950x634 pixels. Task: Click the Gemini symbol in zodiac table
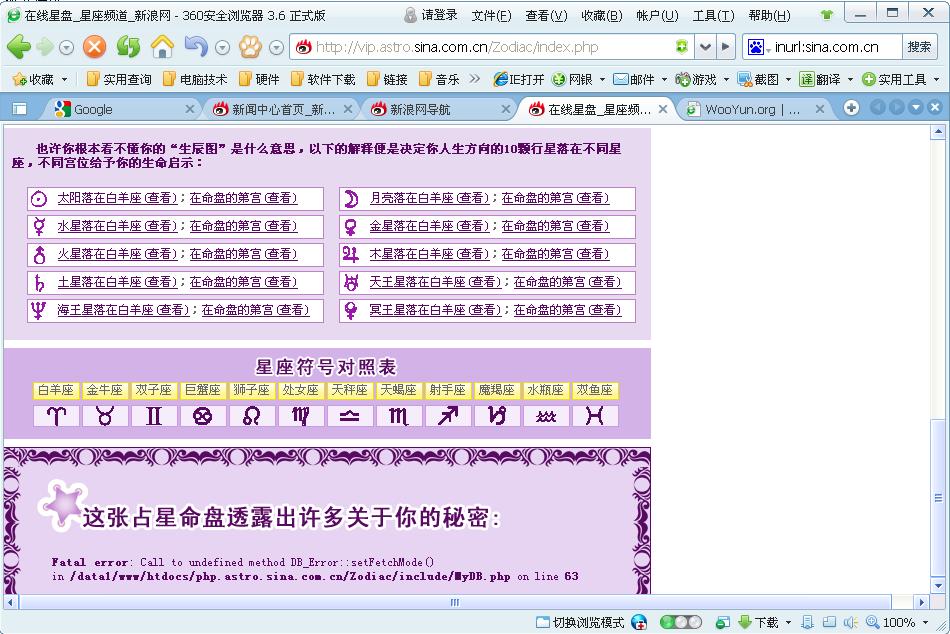pyautogui.click(x=154, y=416)
